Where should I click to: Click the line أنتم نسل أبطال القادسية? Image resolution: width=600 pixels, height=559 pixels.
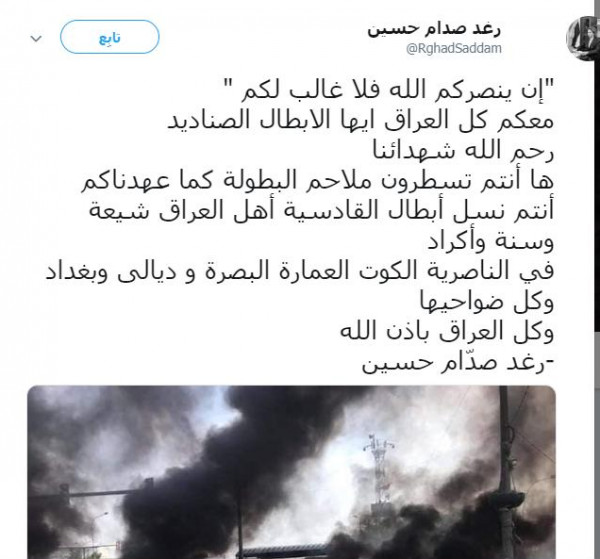click(321, 211)
